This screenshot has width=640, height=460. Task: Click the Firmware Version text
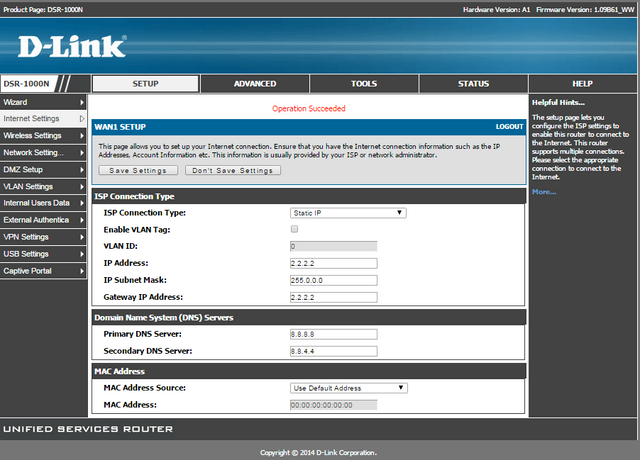pos(585,9)
